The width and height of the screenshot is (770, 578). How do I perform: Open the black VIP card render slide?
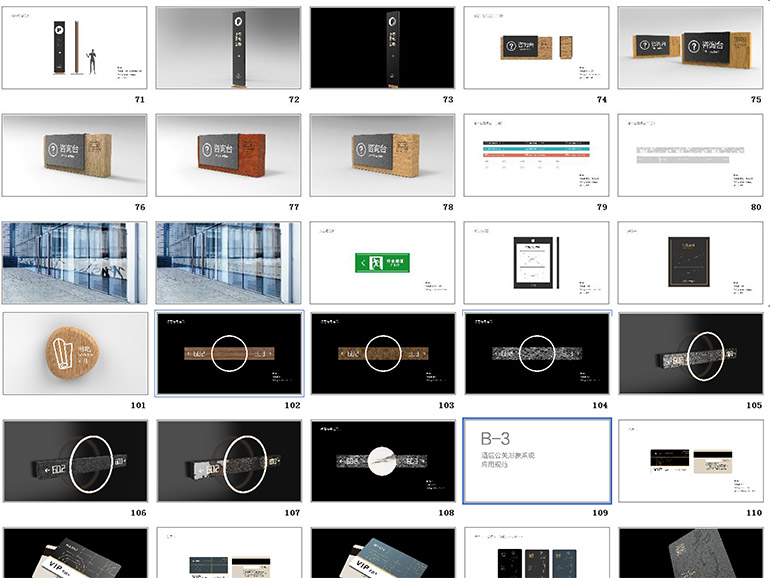(75, 553)
